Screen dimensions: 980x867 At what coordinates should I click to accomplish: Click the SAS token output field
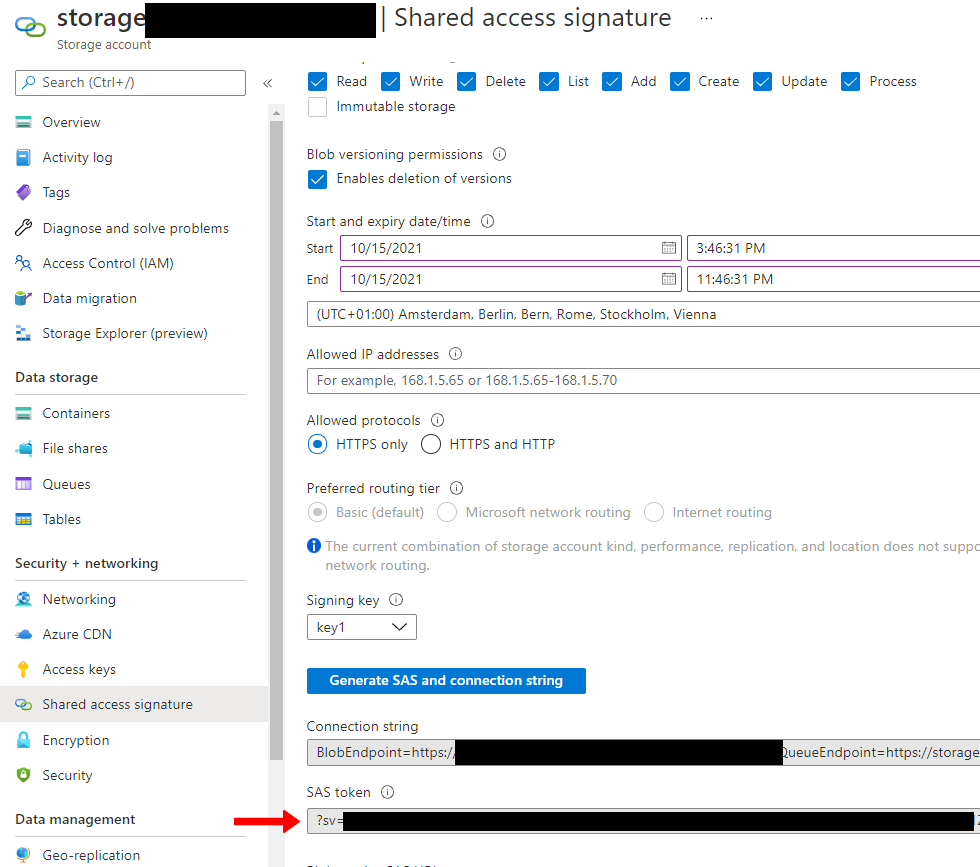[643, 820]
